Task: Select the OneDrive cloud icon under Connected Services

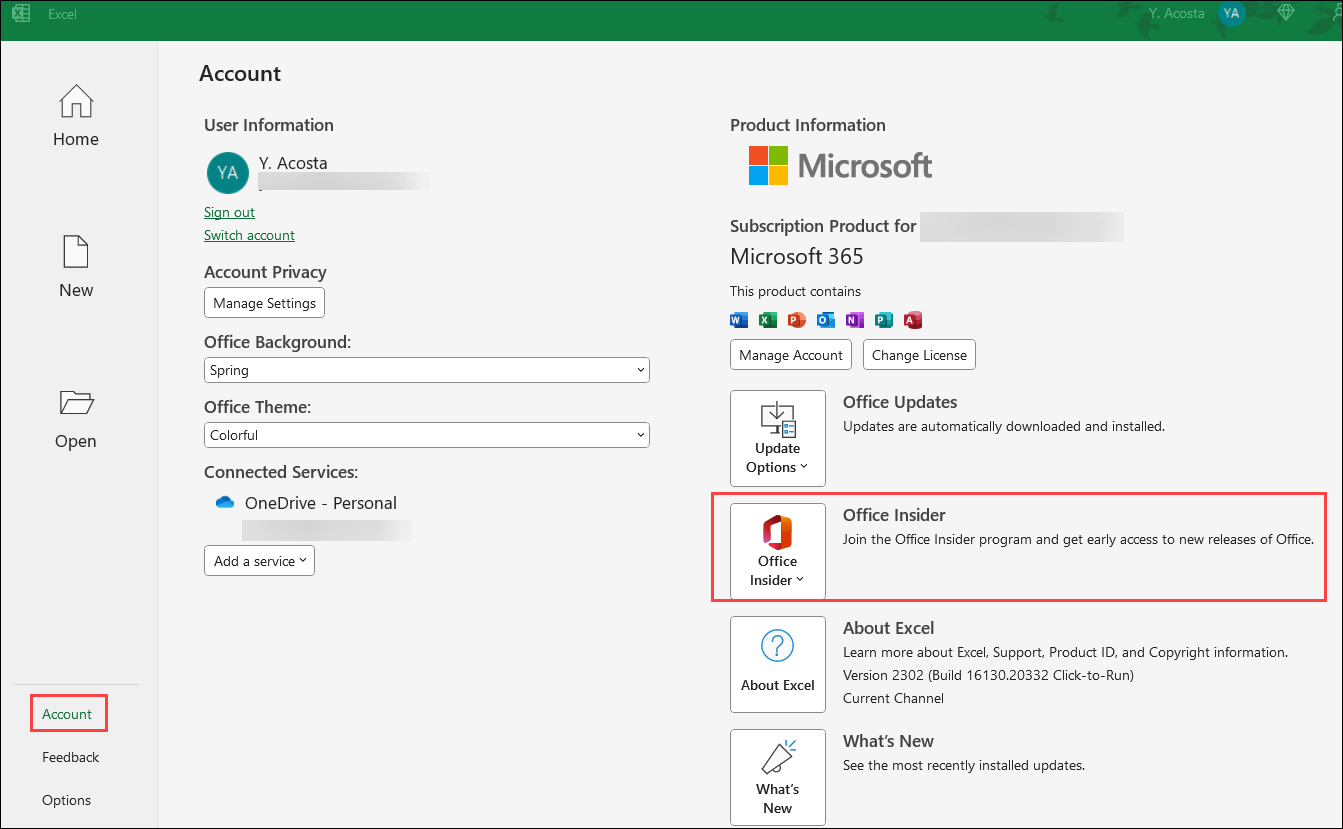Action: (224, 502)
